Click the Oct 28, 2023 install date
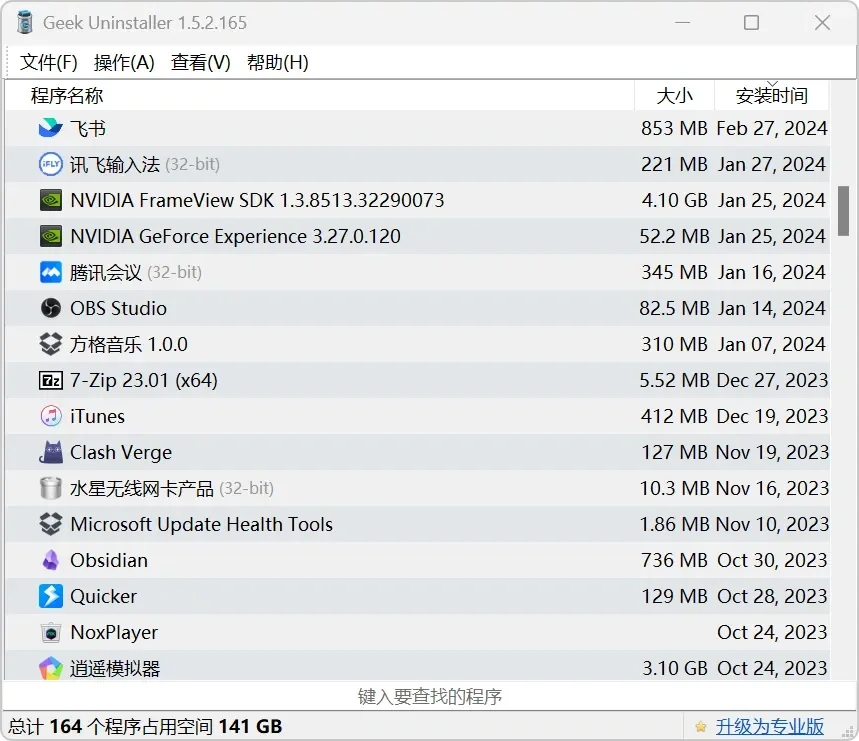The height and width of the screenshot is (741, 859). tap(772, 596)
